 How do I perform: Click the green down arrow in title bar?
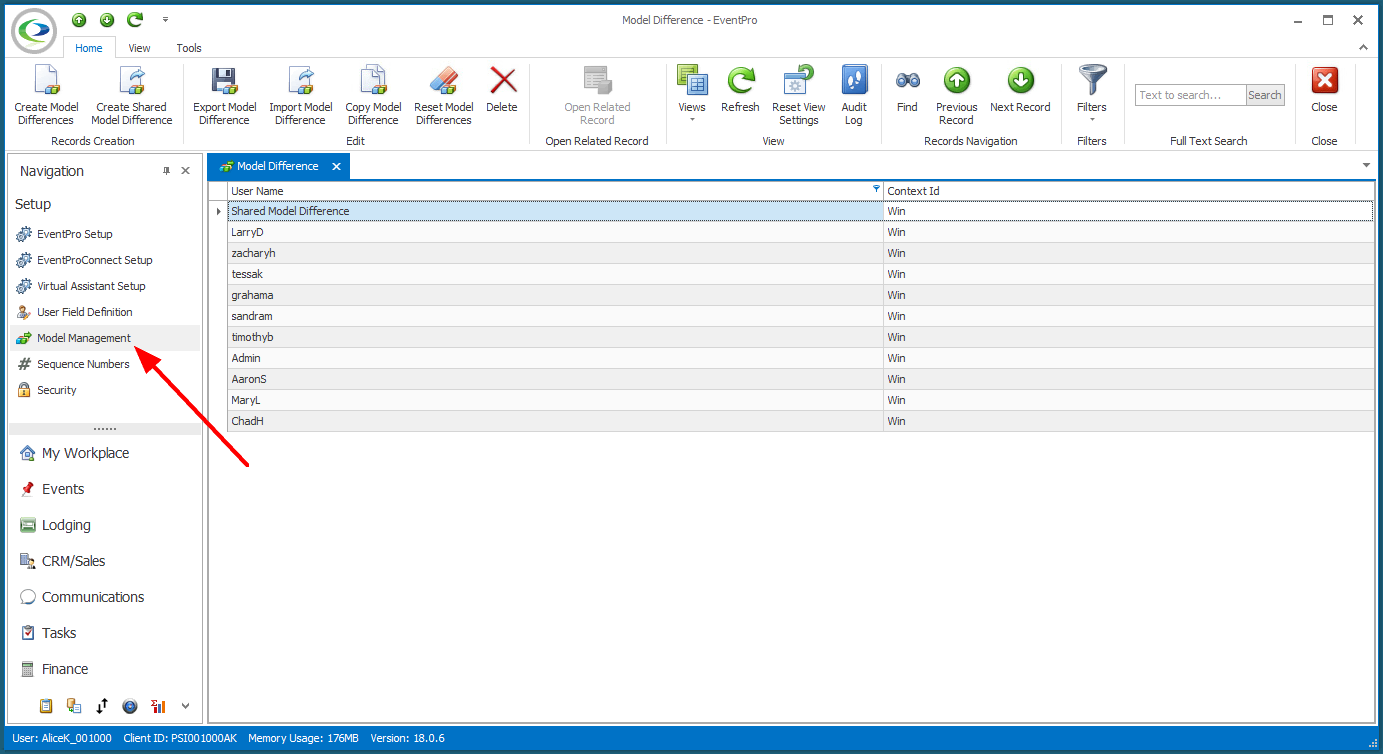coord(107,20)
